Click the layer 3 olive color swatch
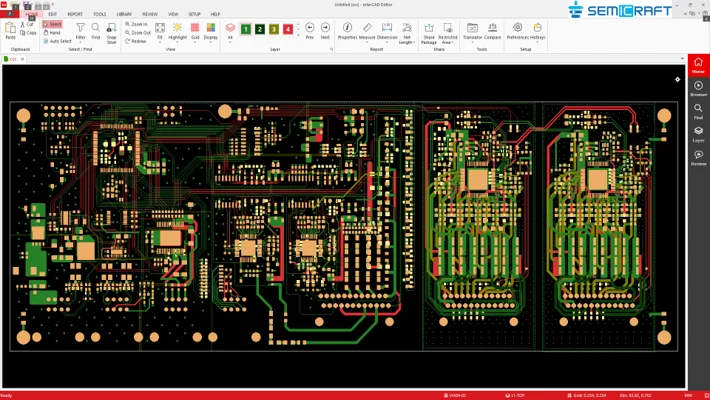Viewport: 710px width, 400px height. point(274,30)
